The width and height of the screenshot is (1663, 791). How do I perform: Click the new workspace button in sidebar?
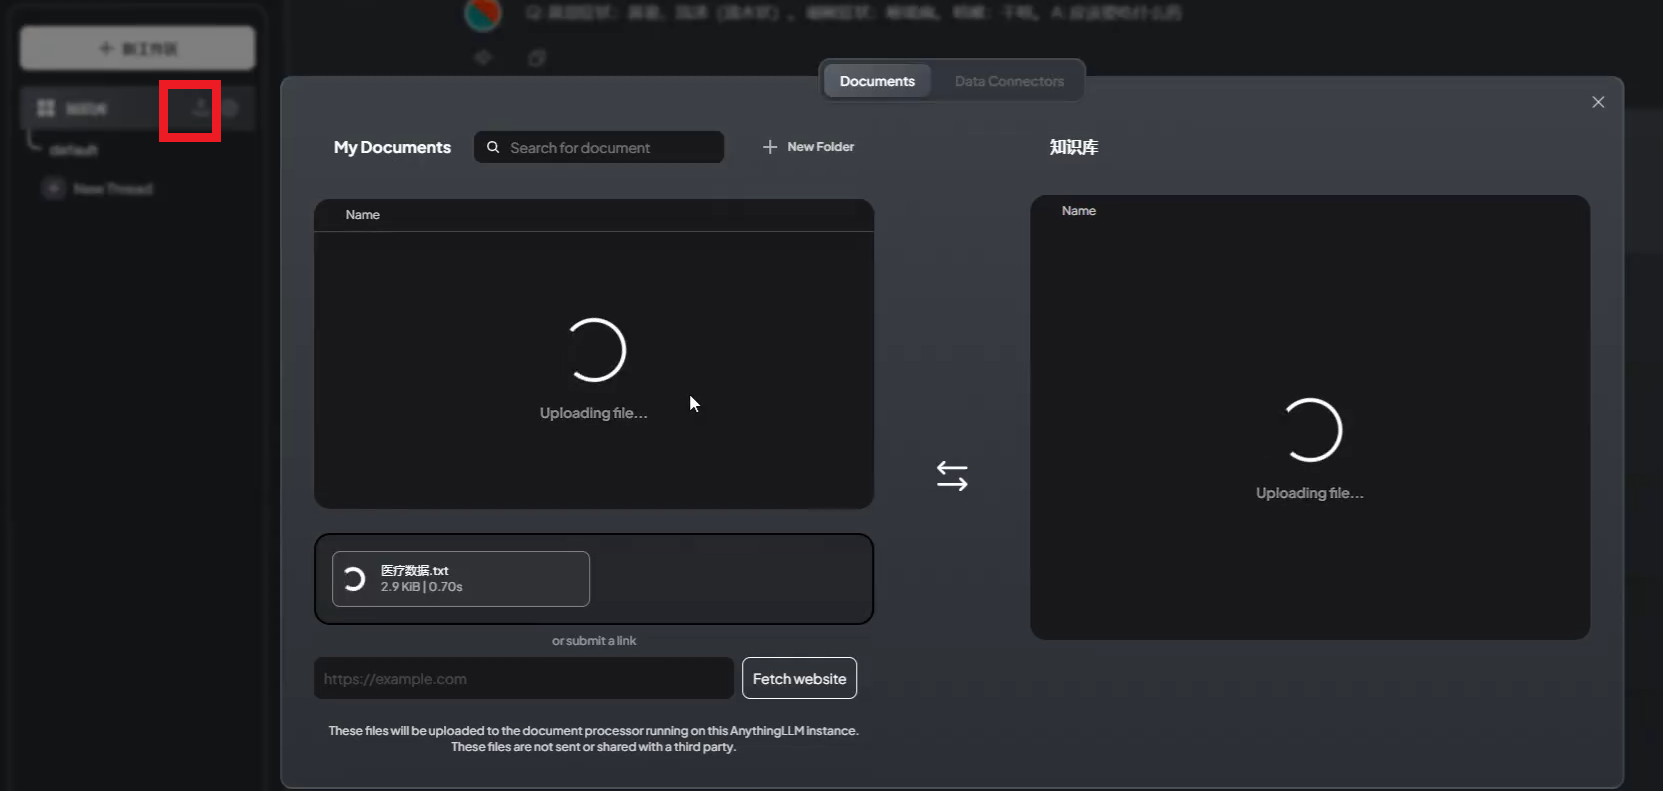point(138,48)
